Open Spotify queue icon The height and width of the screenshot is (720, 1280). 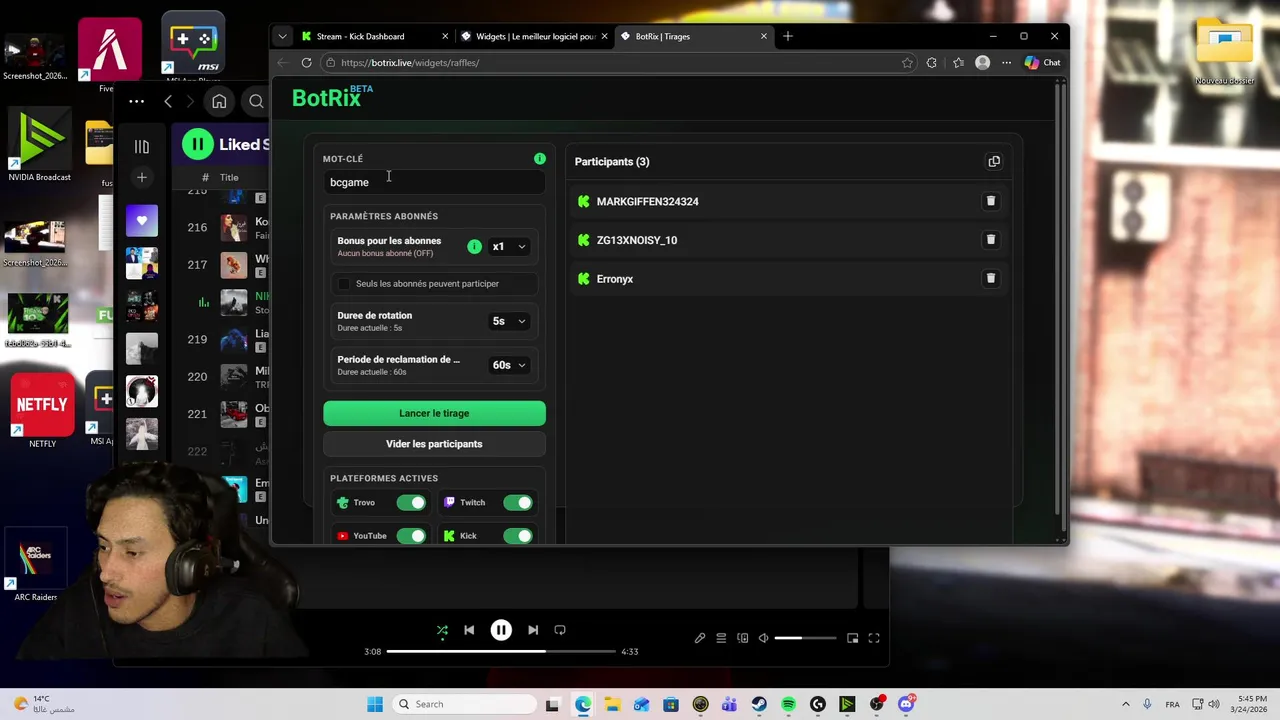721,638
